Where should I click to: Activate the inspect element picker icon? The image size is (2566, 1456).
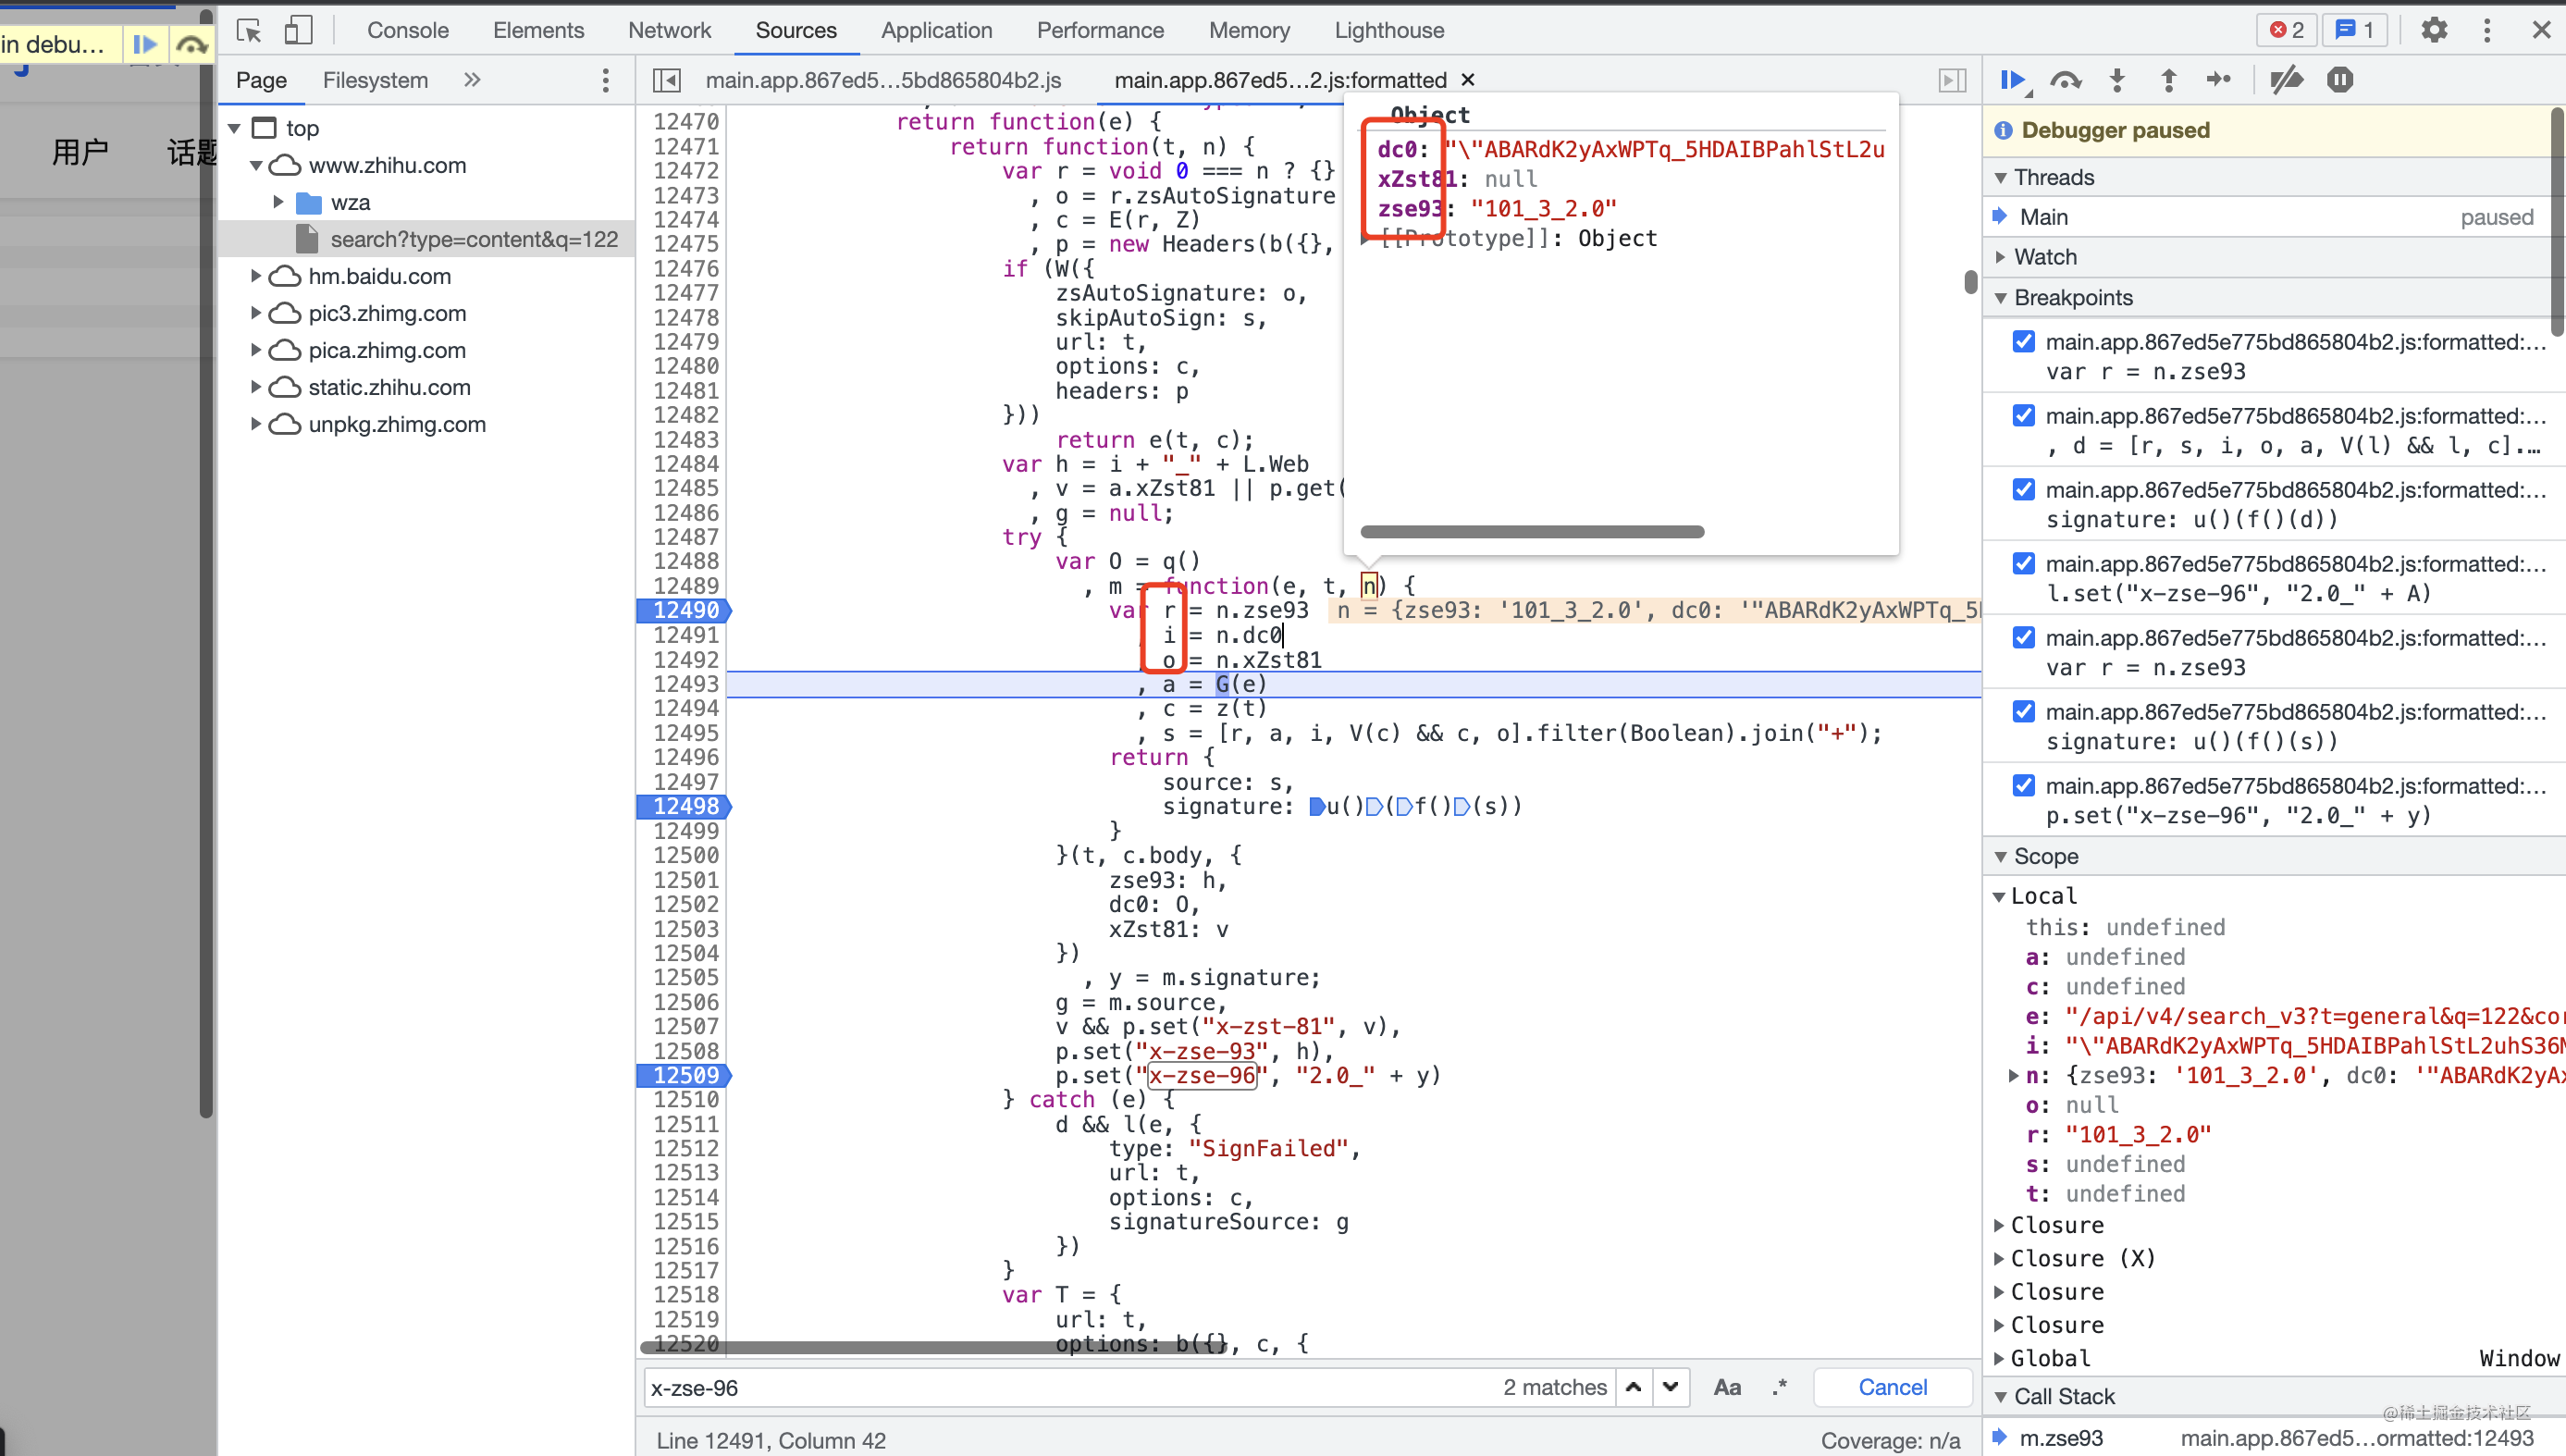(249, 30)
